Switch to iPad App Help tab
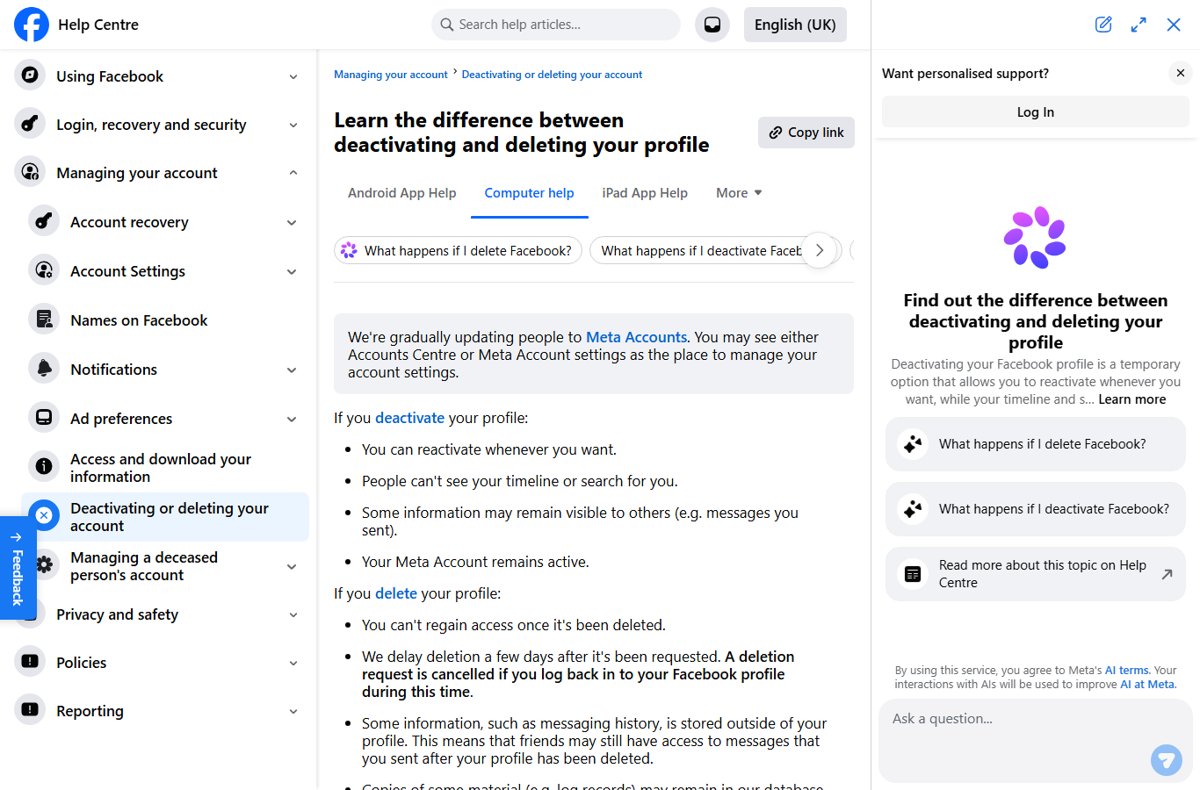 (x=645, y=193)
